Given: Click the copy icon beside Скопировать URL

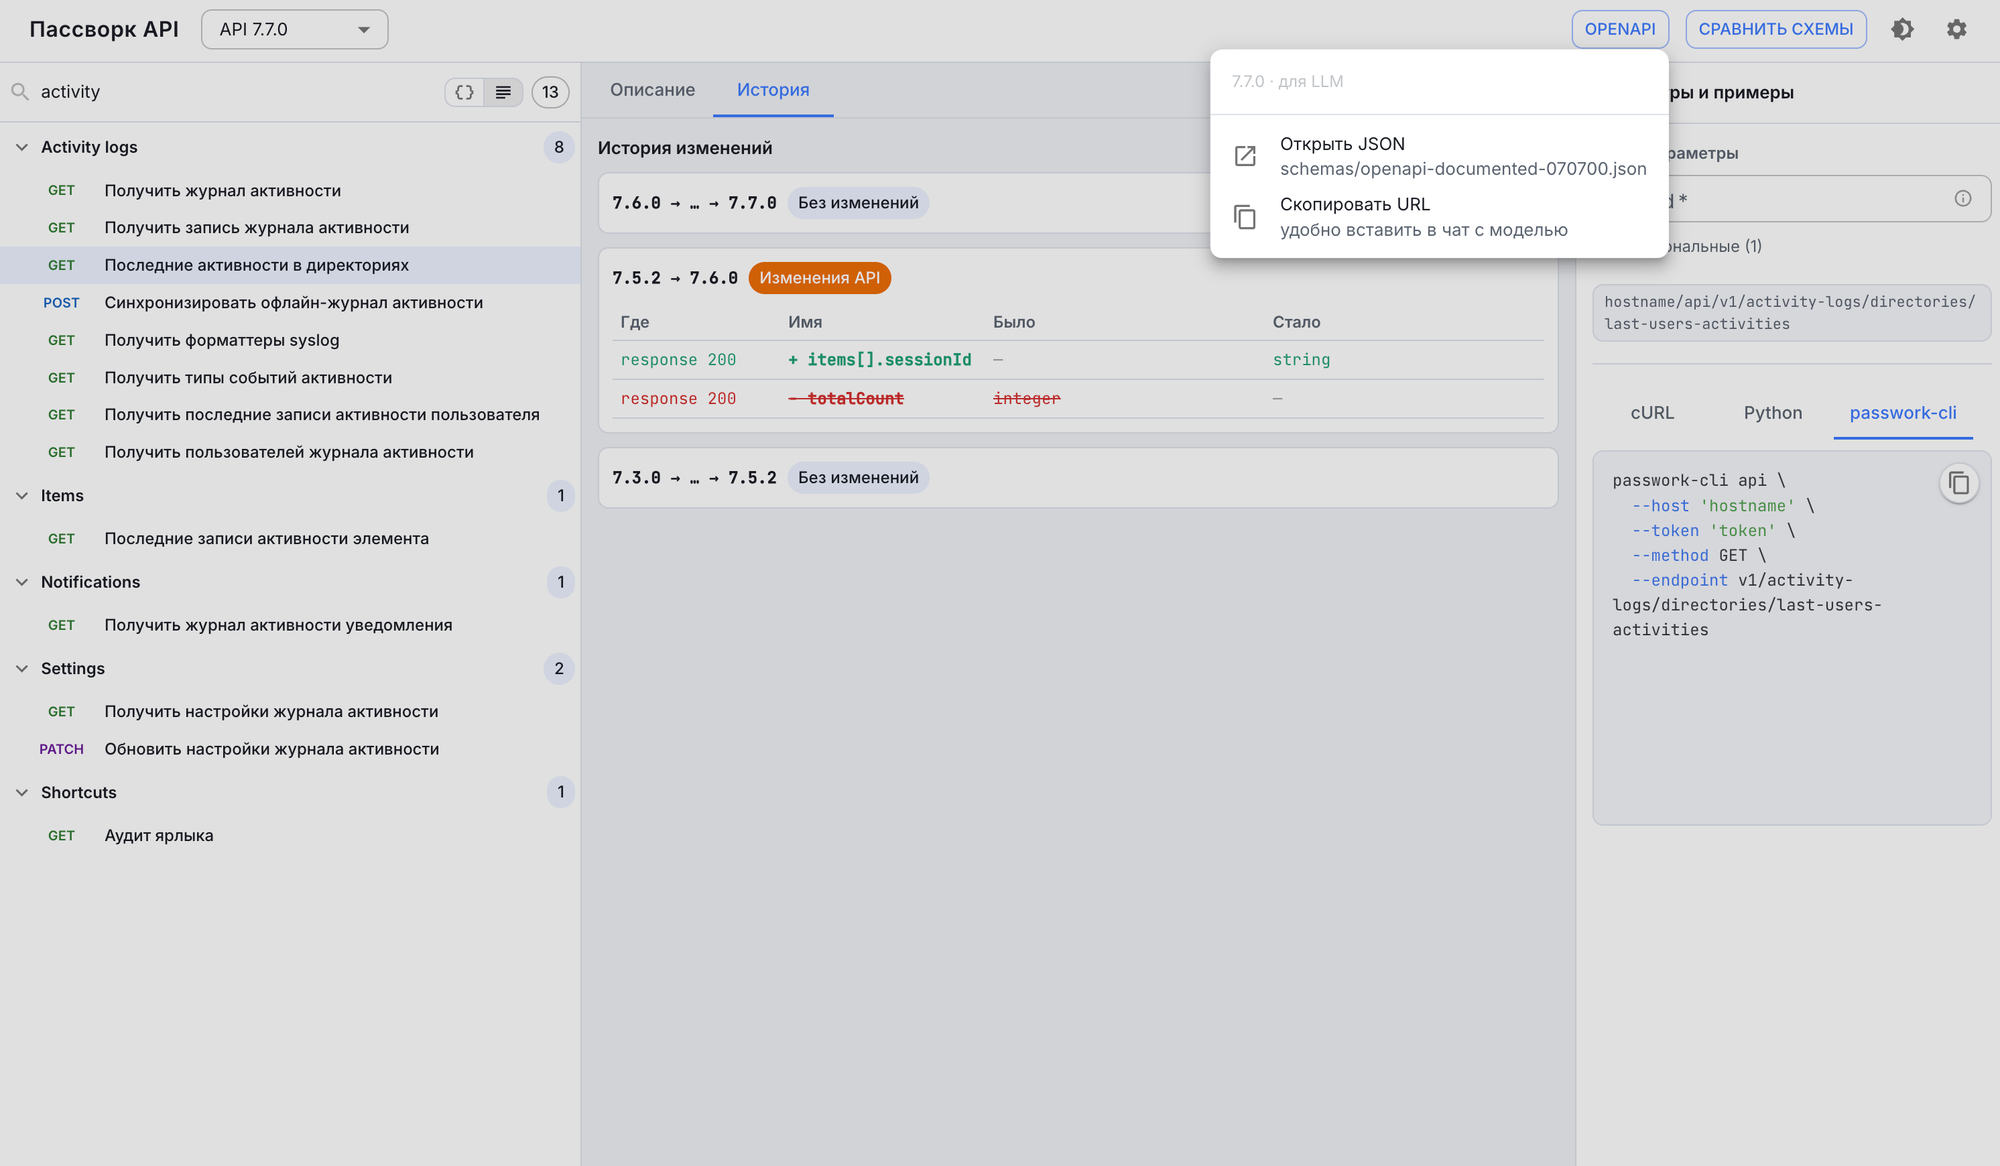Looking at the screenshot, I should click(x=1245, y=217).
